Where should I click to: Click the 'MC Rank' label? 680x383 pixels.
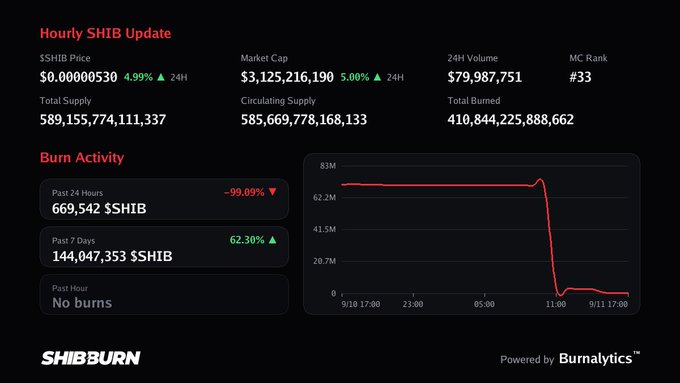pos(588,58)
